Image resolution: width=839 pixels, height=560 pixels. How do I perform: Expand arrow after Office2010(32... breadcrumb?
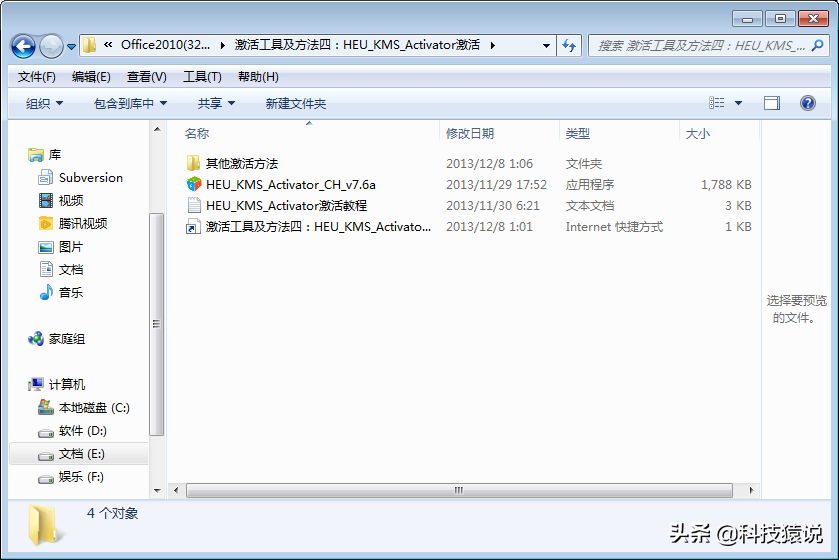point(223,45)
